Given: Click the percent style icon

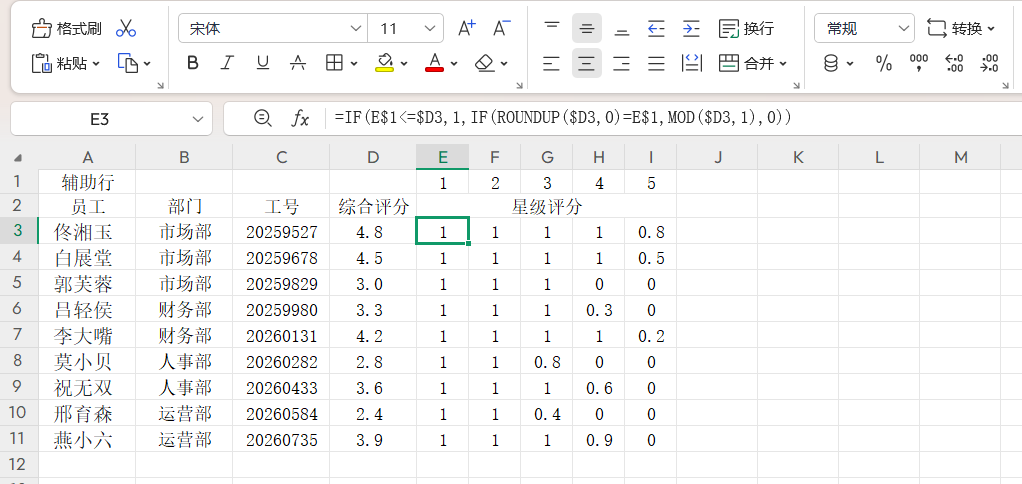Looking at the screenshot, I should [884, 64].
